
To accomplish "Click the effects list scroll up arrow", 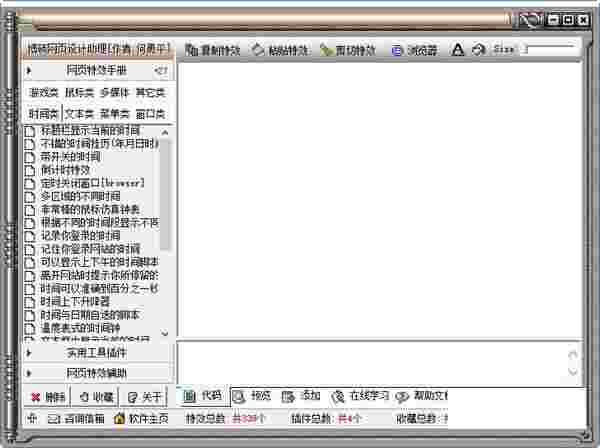I will [x=165, y=132].
